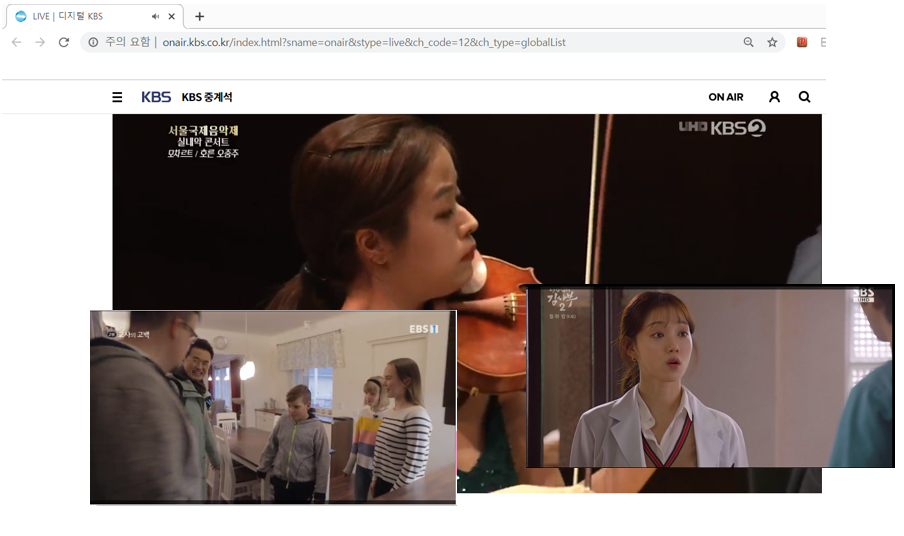Click the 서울국제음악제 title overlay text

click(x=203, y=131)
